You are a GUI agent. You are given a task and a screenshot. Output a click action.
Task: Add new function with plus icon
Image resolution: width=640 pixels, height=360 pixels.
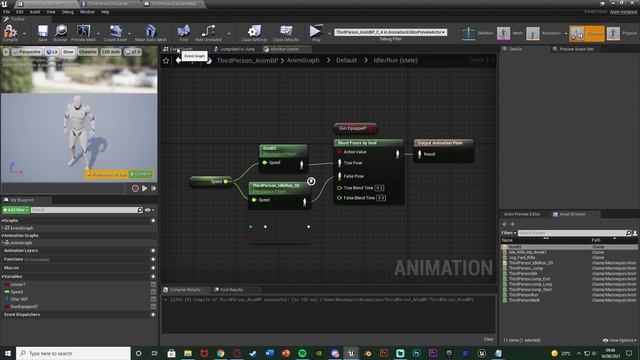tap(153, 259)
